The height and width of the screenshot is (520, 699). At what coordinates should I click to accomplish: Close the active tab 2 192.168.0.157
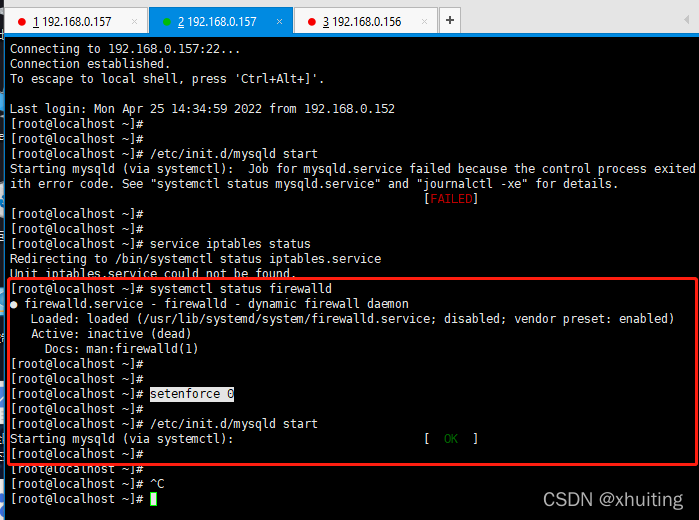280,21
